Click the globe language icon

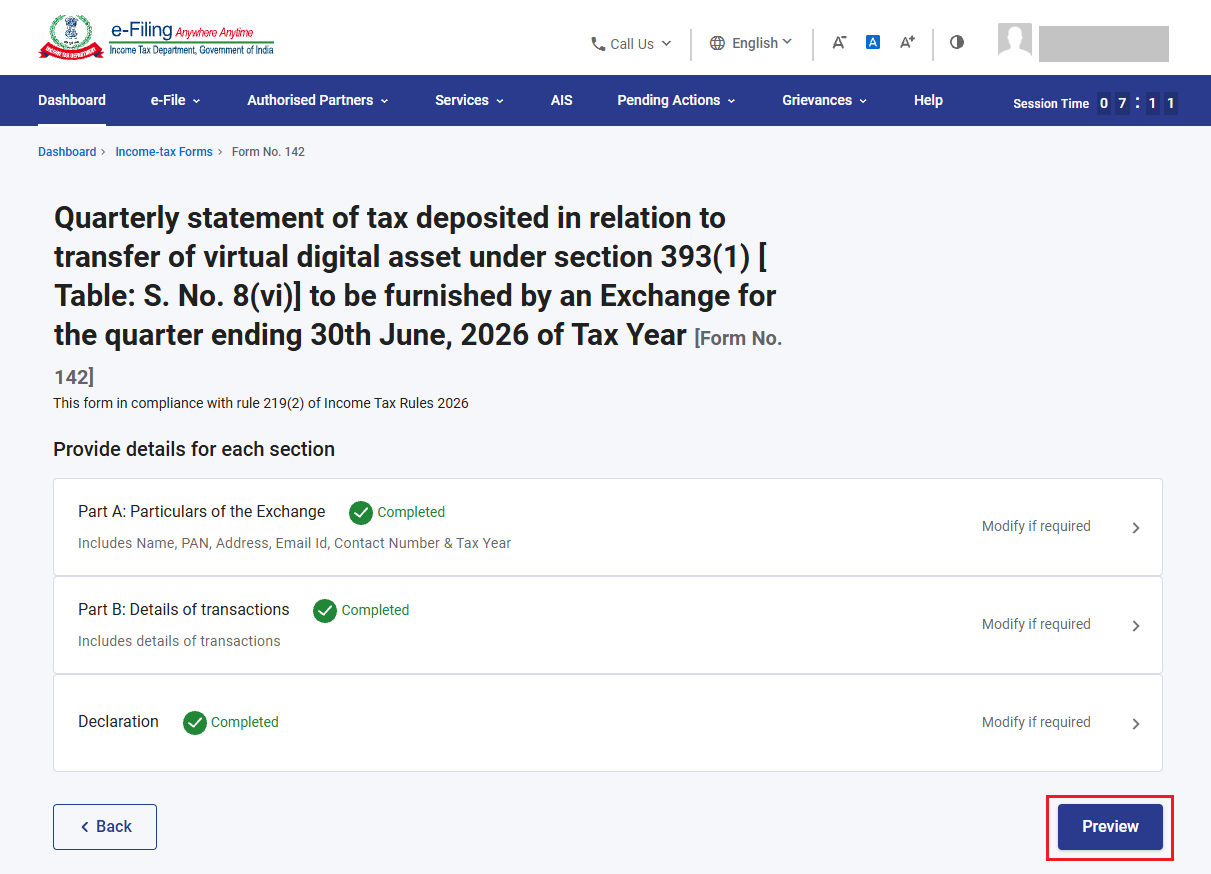(717, 43)
